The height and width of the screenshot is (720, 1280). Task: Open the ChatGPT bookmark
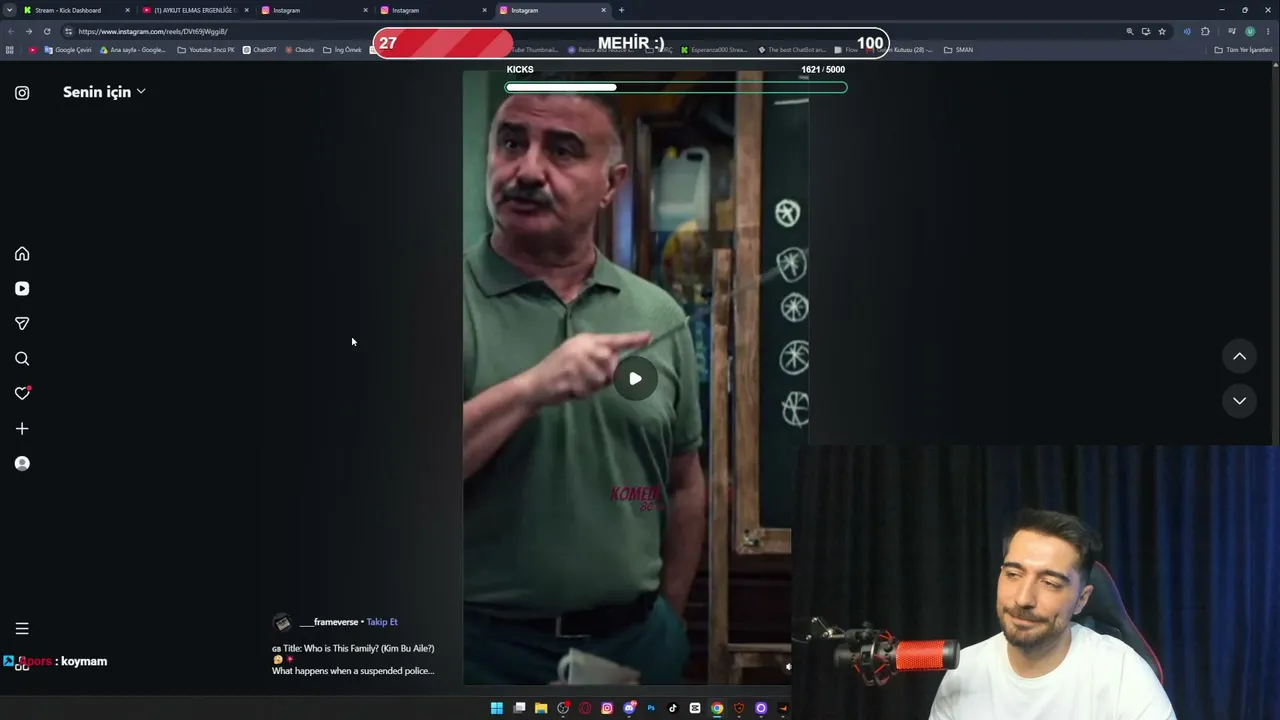(260, 50)
